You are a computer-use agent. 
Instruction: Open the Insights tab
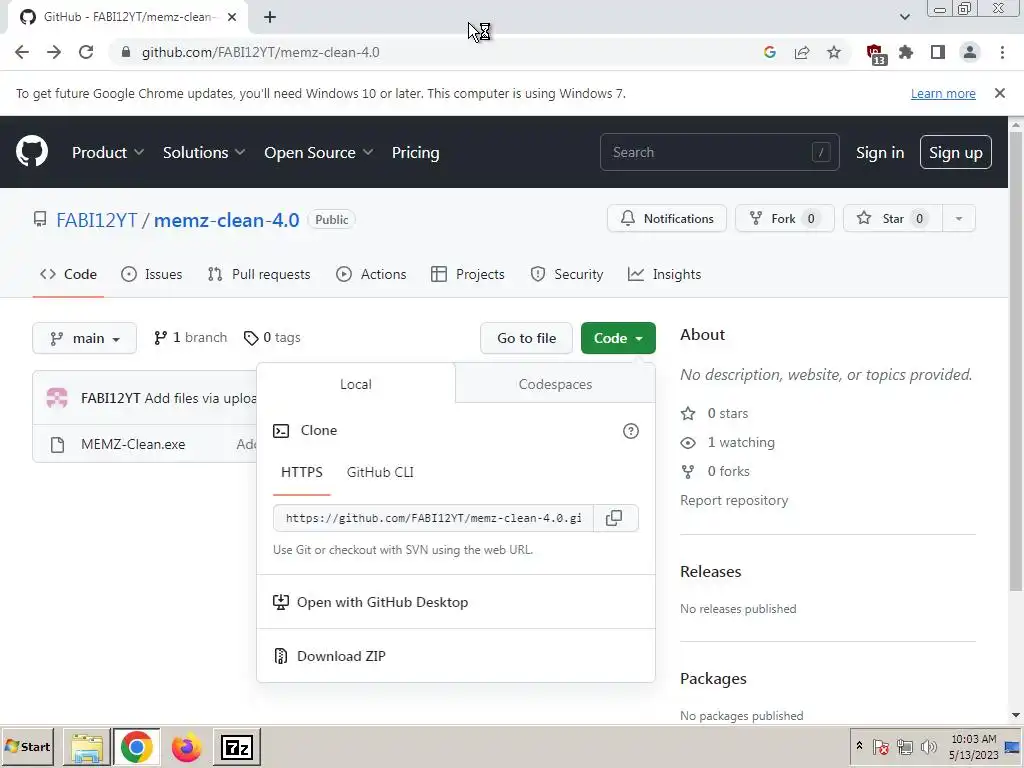[664, 274]
